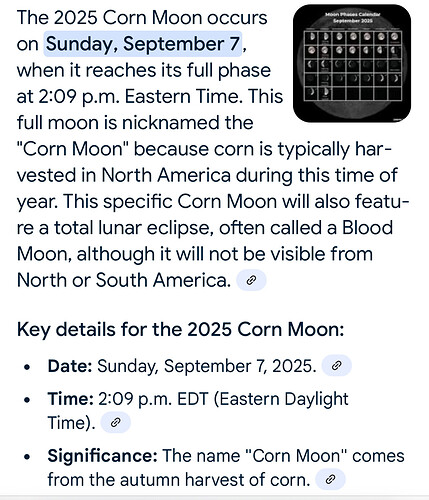Click the "Key details for the 2025 Corn Moon:" heading
This screenshot has height=500, width=429.
(x=180, y=330)
